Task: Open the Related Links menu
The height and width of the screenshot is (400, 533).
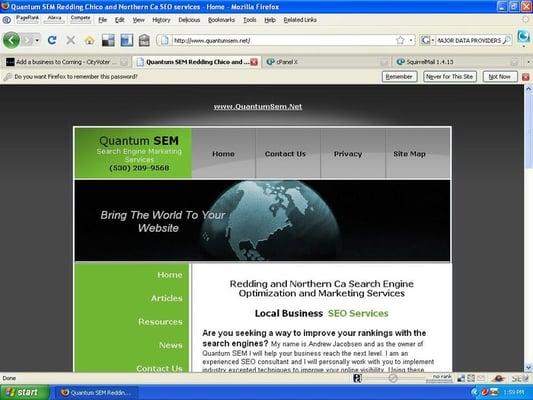Action: pyautogui.click(x=300, y=20)
